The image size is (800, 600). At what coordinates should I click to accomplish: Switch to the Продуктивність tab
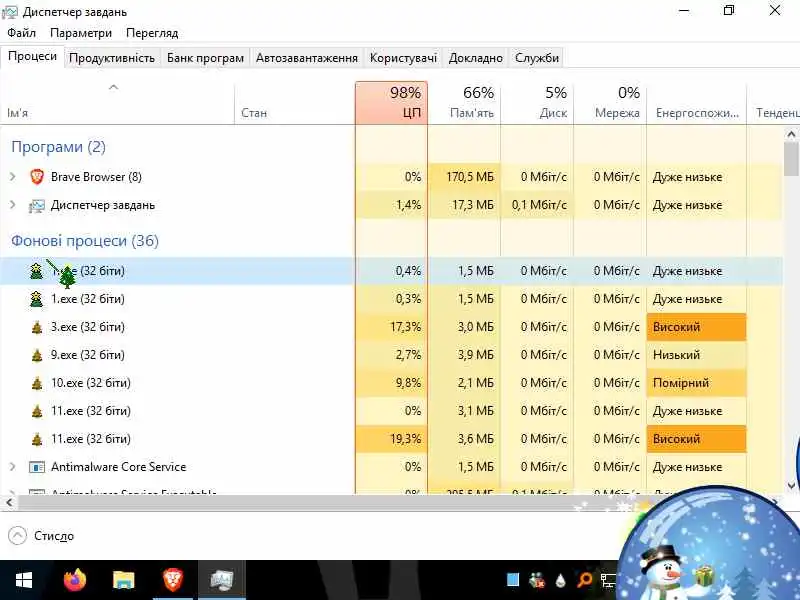pos(112,58)
